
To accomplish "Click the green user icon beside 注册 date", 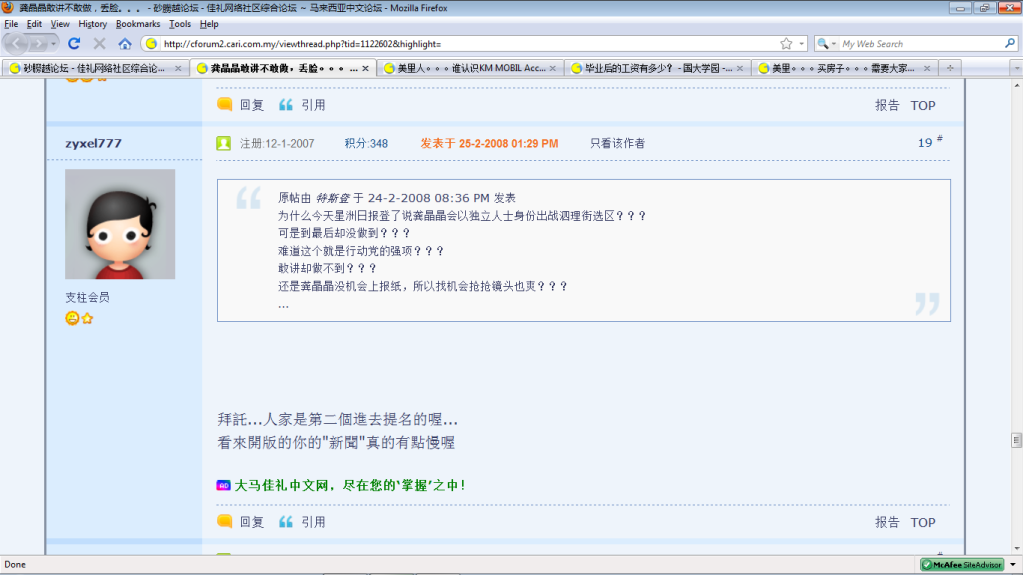I will pyautogui.click(x=224, y=143).
